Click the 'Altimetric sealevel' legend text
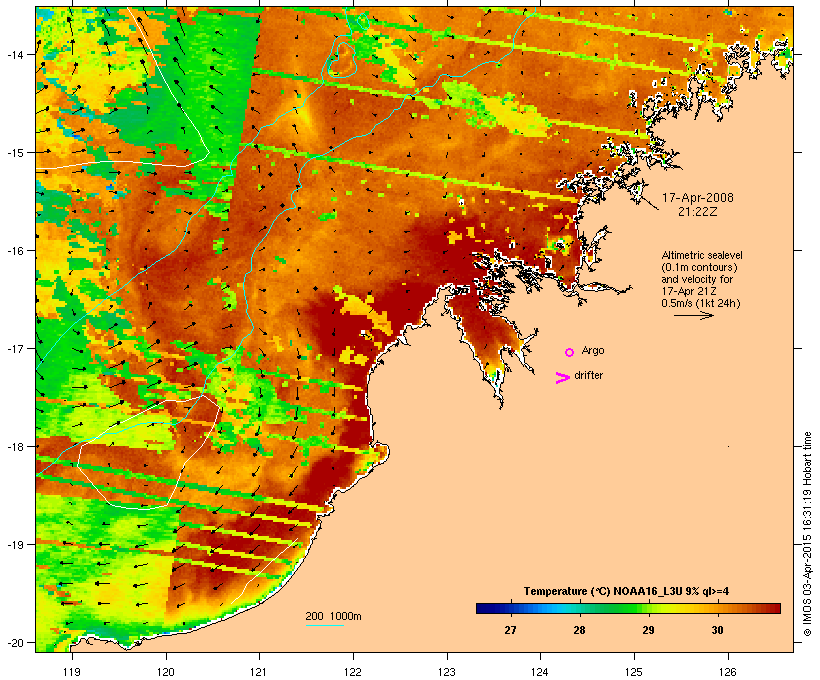This screenshot has width=820, height=680. 702,255
